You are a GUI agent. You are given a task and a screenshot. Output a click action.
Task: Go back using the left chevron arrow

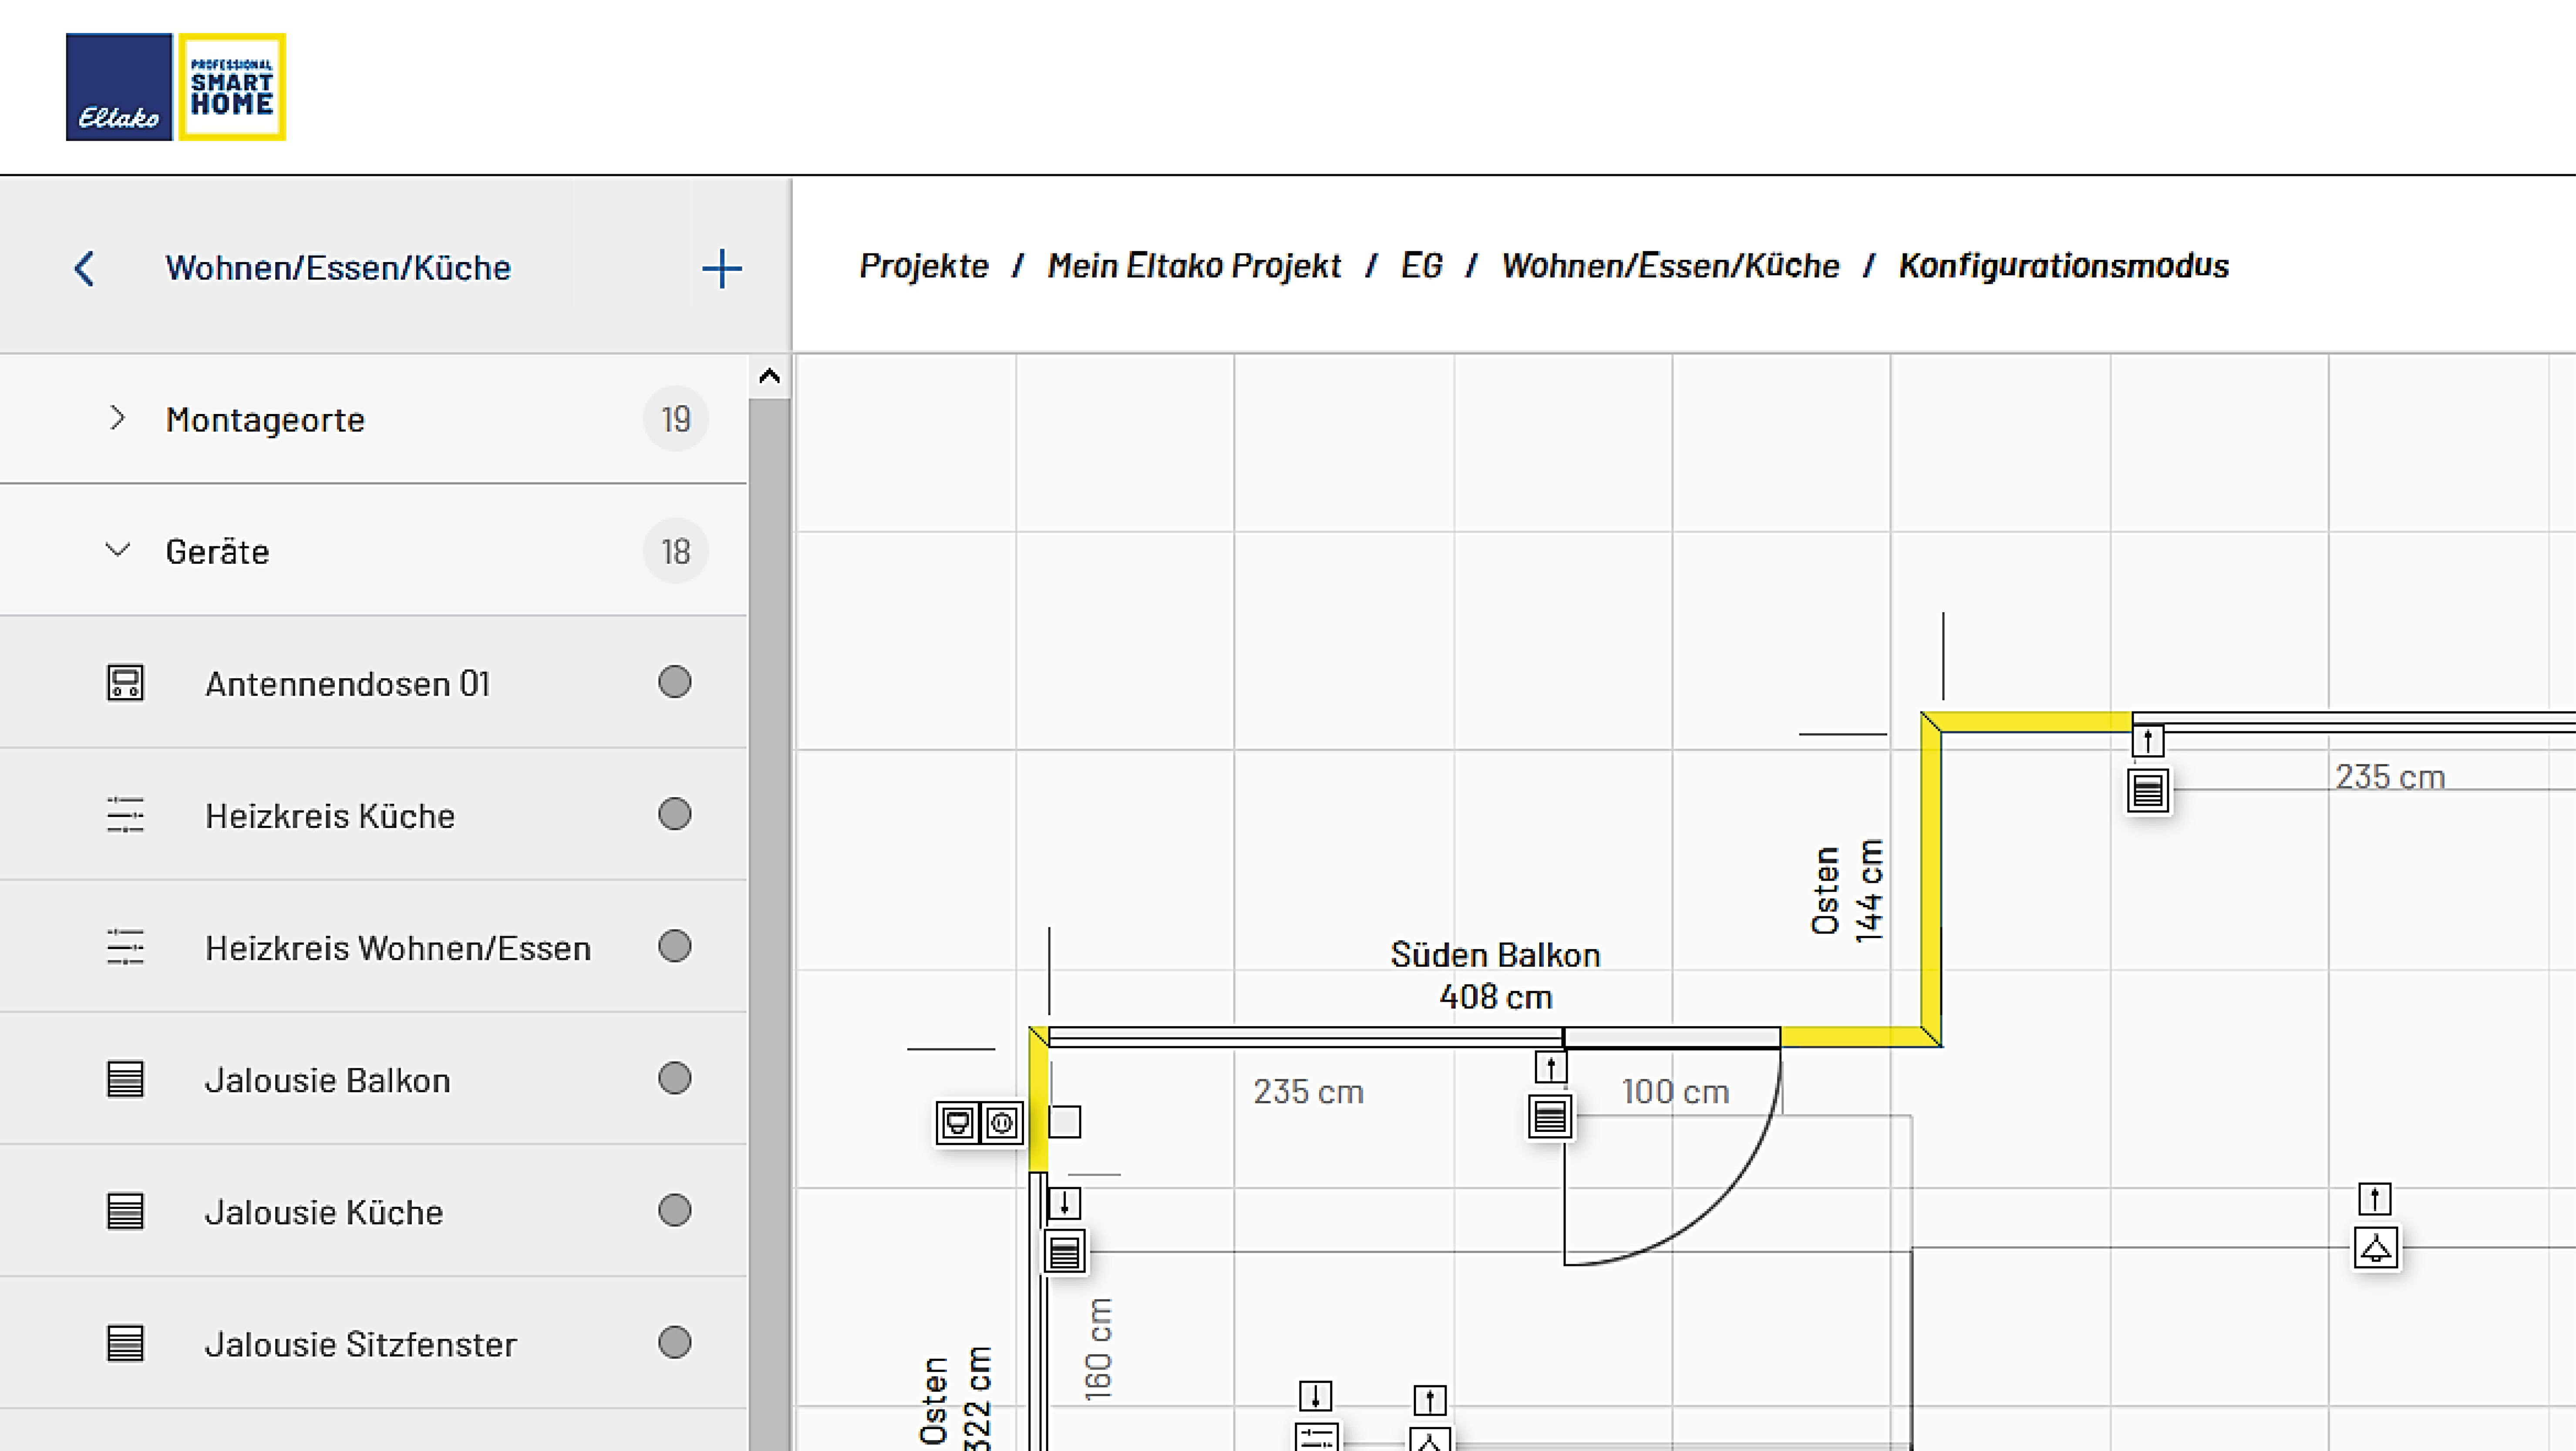(x=85, y=268)
